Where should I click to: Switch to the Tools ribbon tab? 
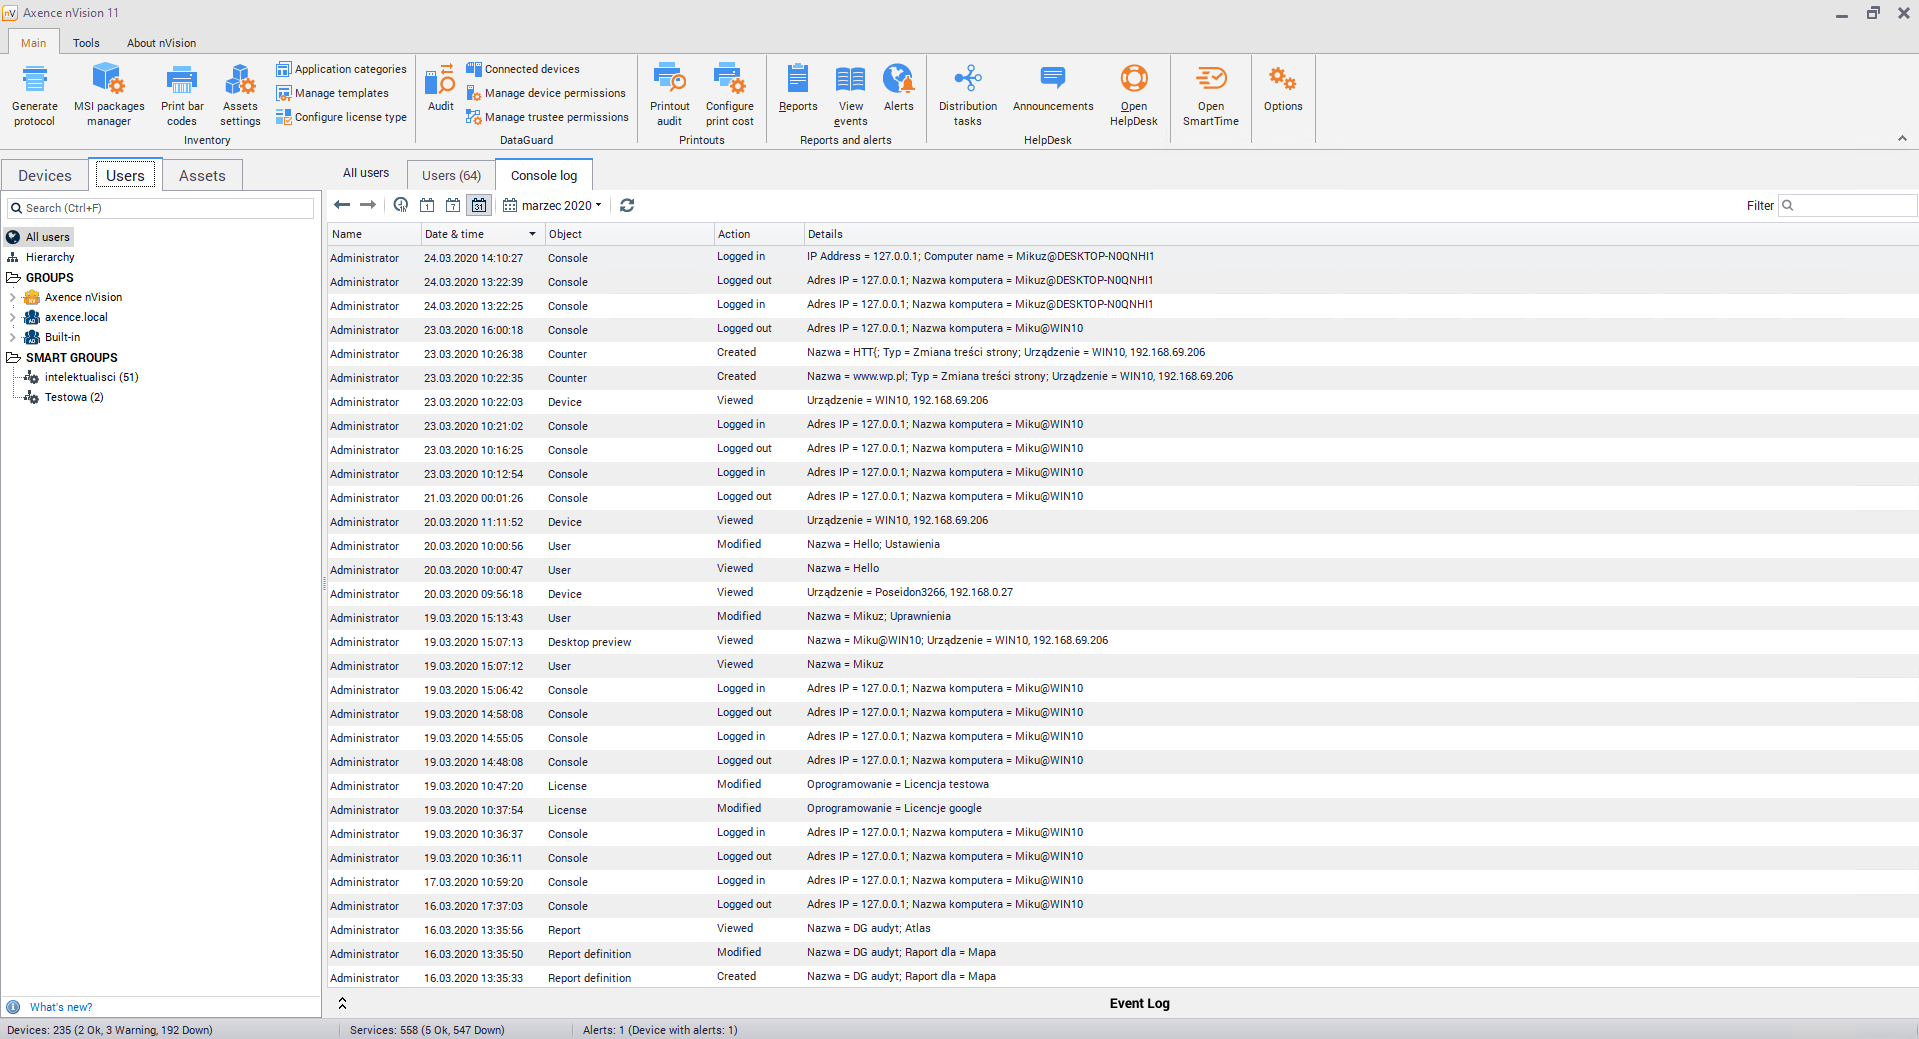click(86, 43)
